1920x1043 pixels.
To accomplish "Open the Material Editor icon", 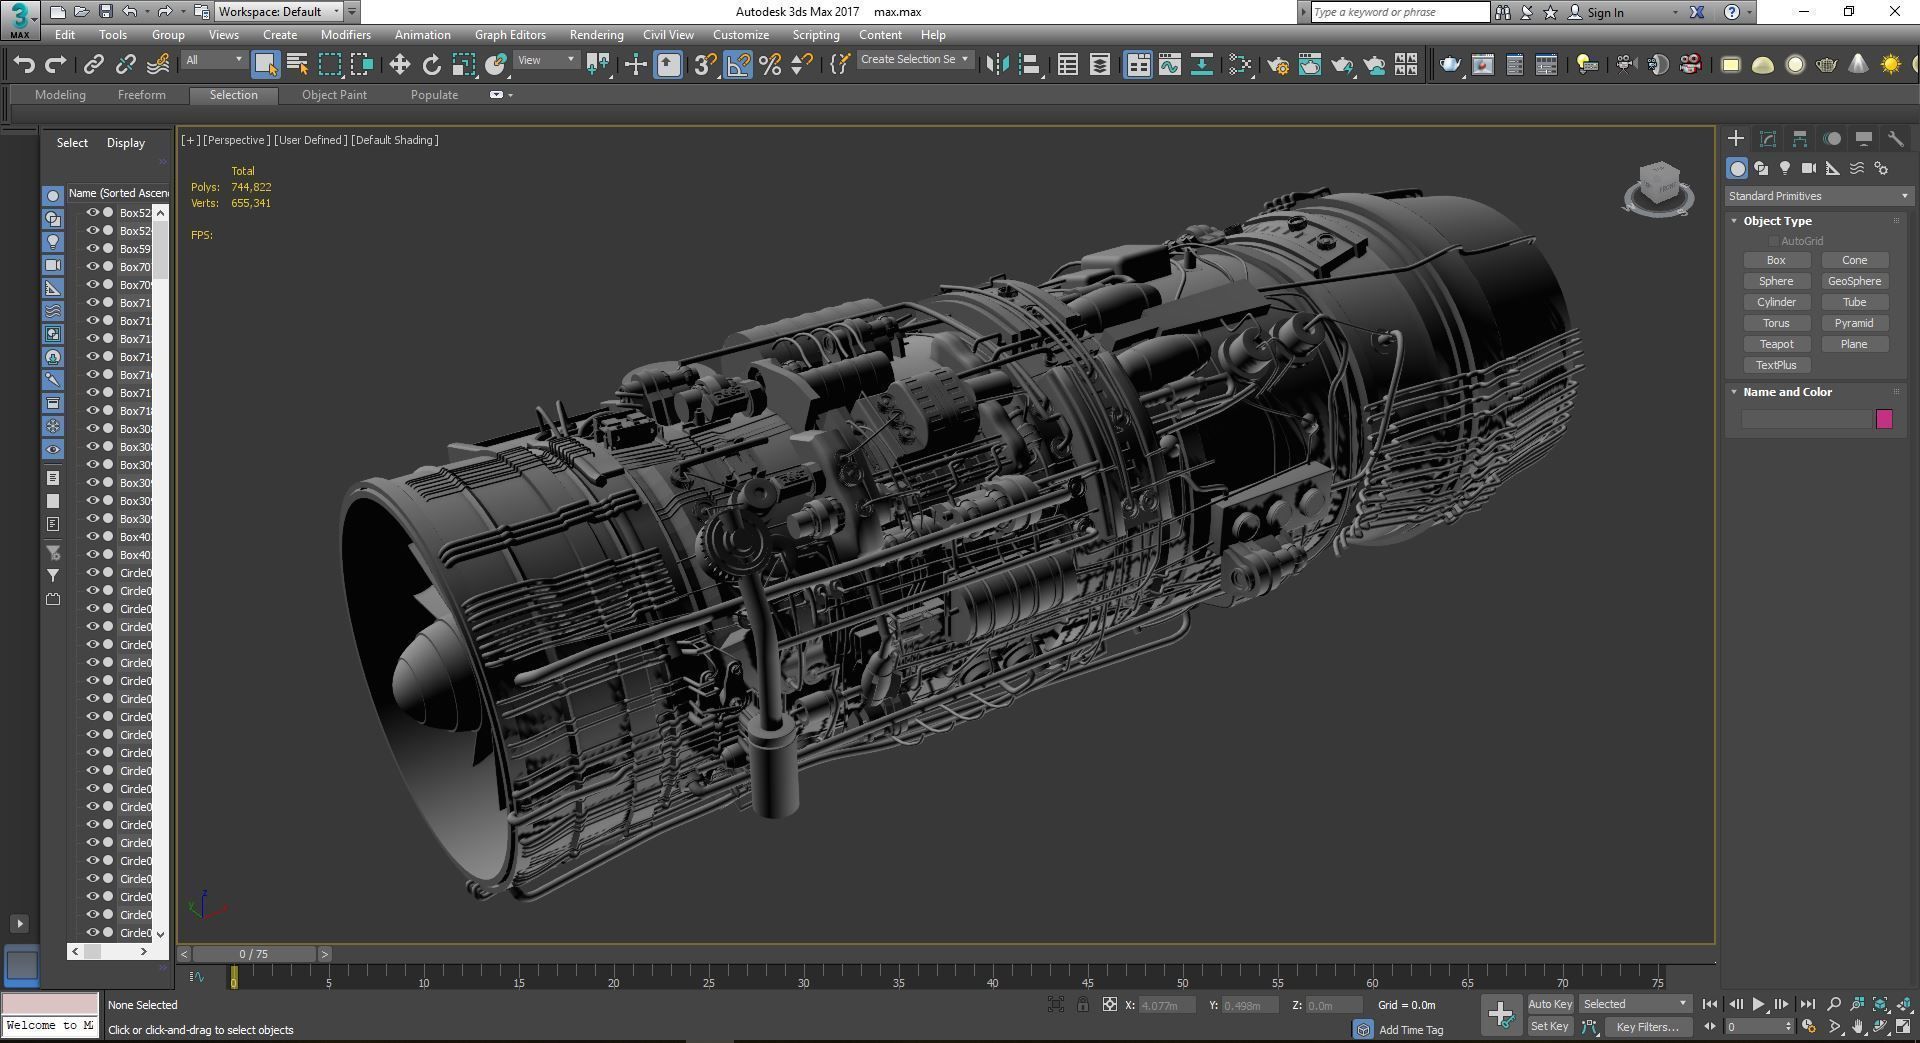I will [1240, 65].
